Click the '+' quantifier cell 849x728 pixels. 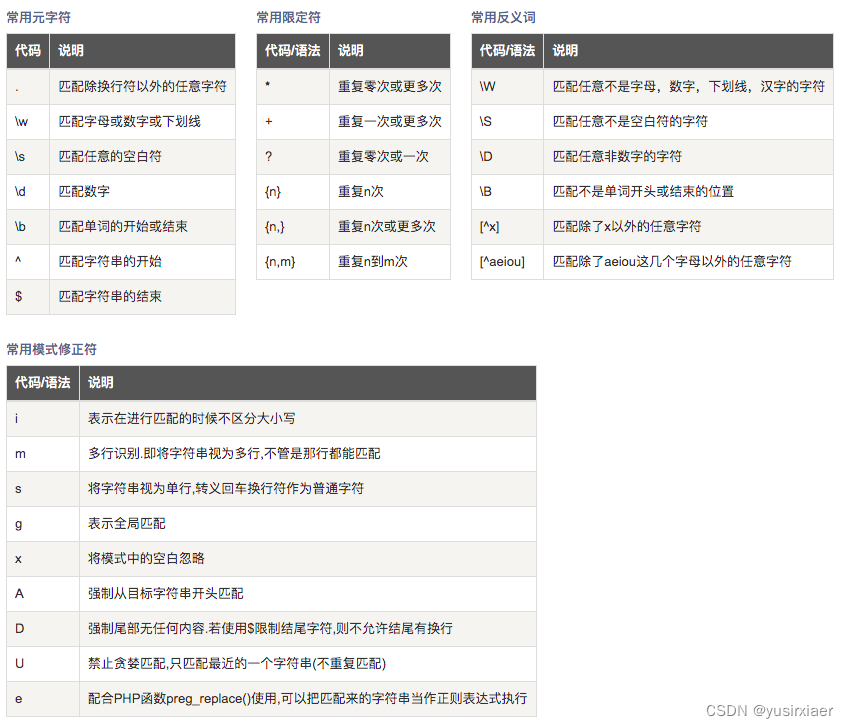coord(293,122)
